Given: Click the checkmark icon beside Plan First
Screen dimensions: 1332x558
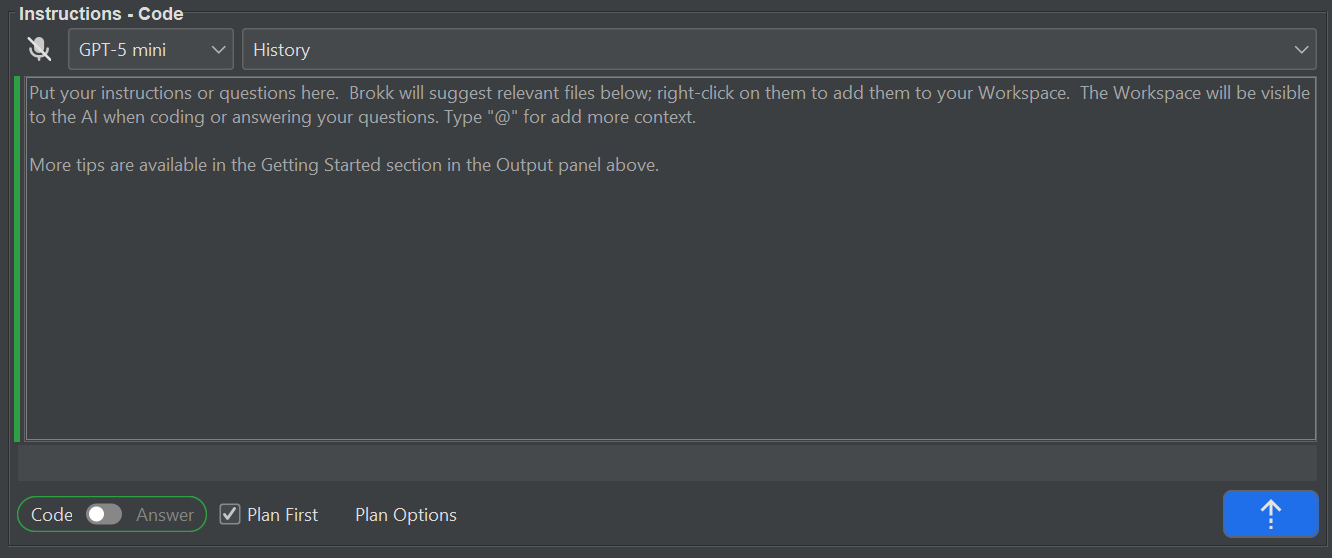Looking at the screenshot, I should pyautogui.click(x=230, y=514).
